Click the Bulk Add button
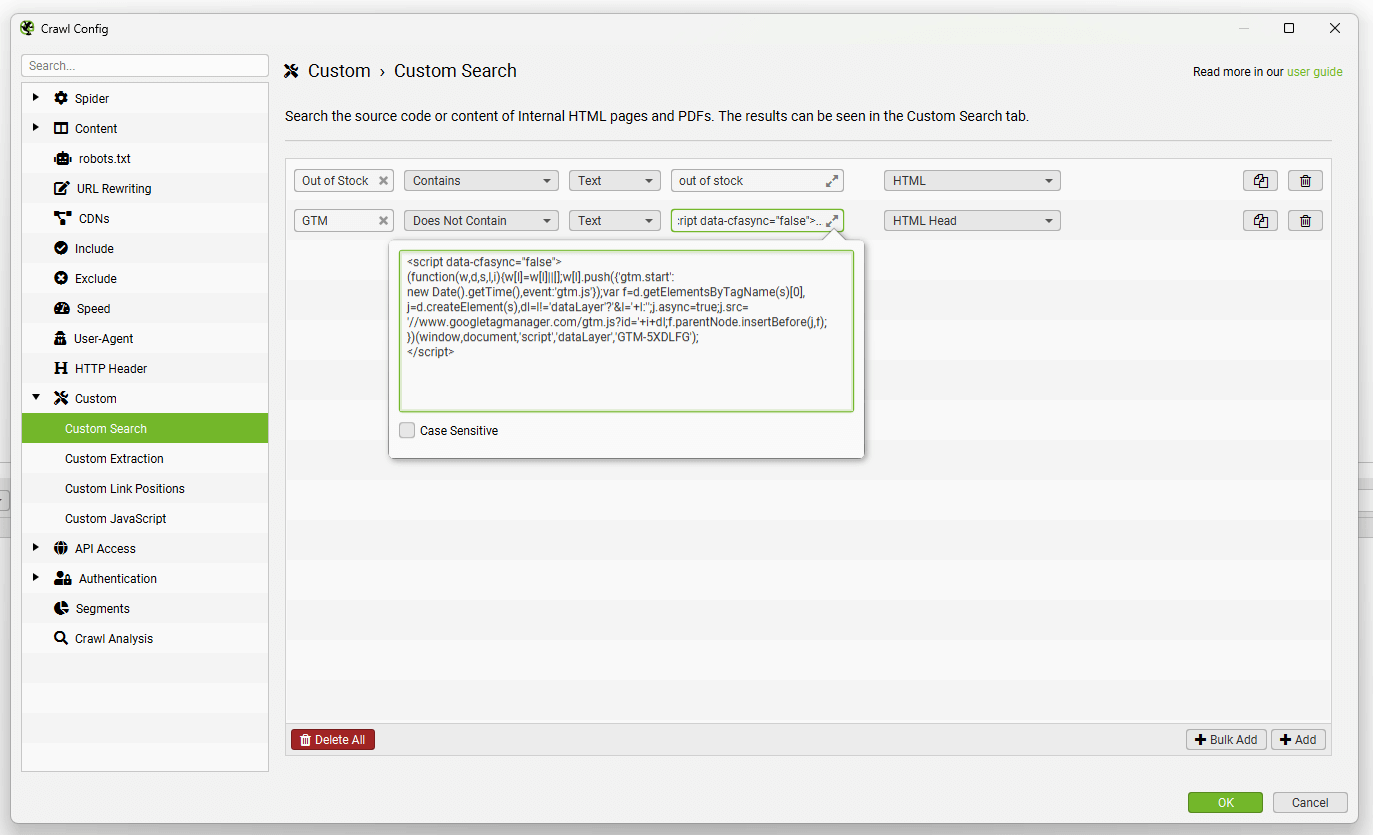 point(1226,739)
